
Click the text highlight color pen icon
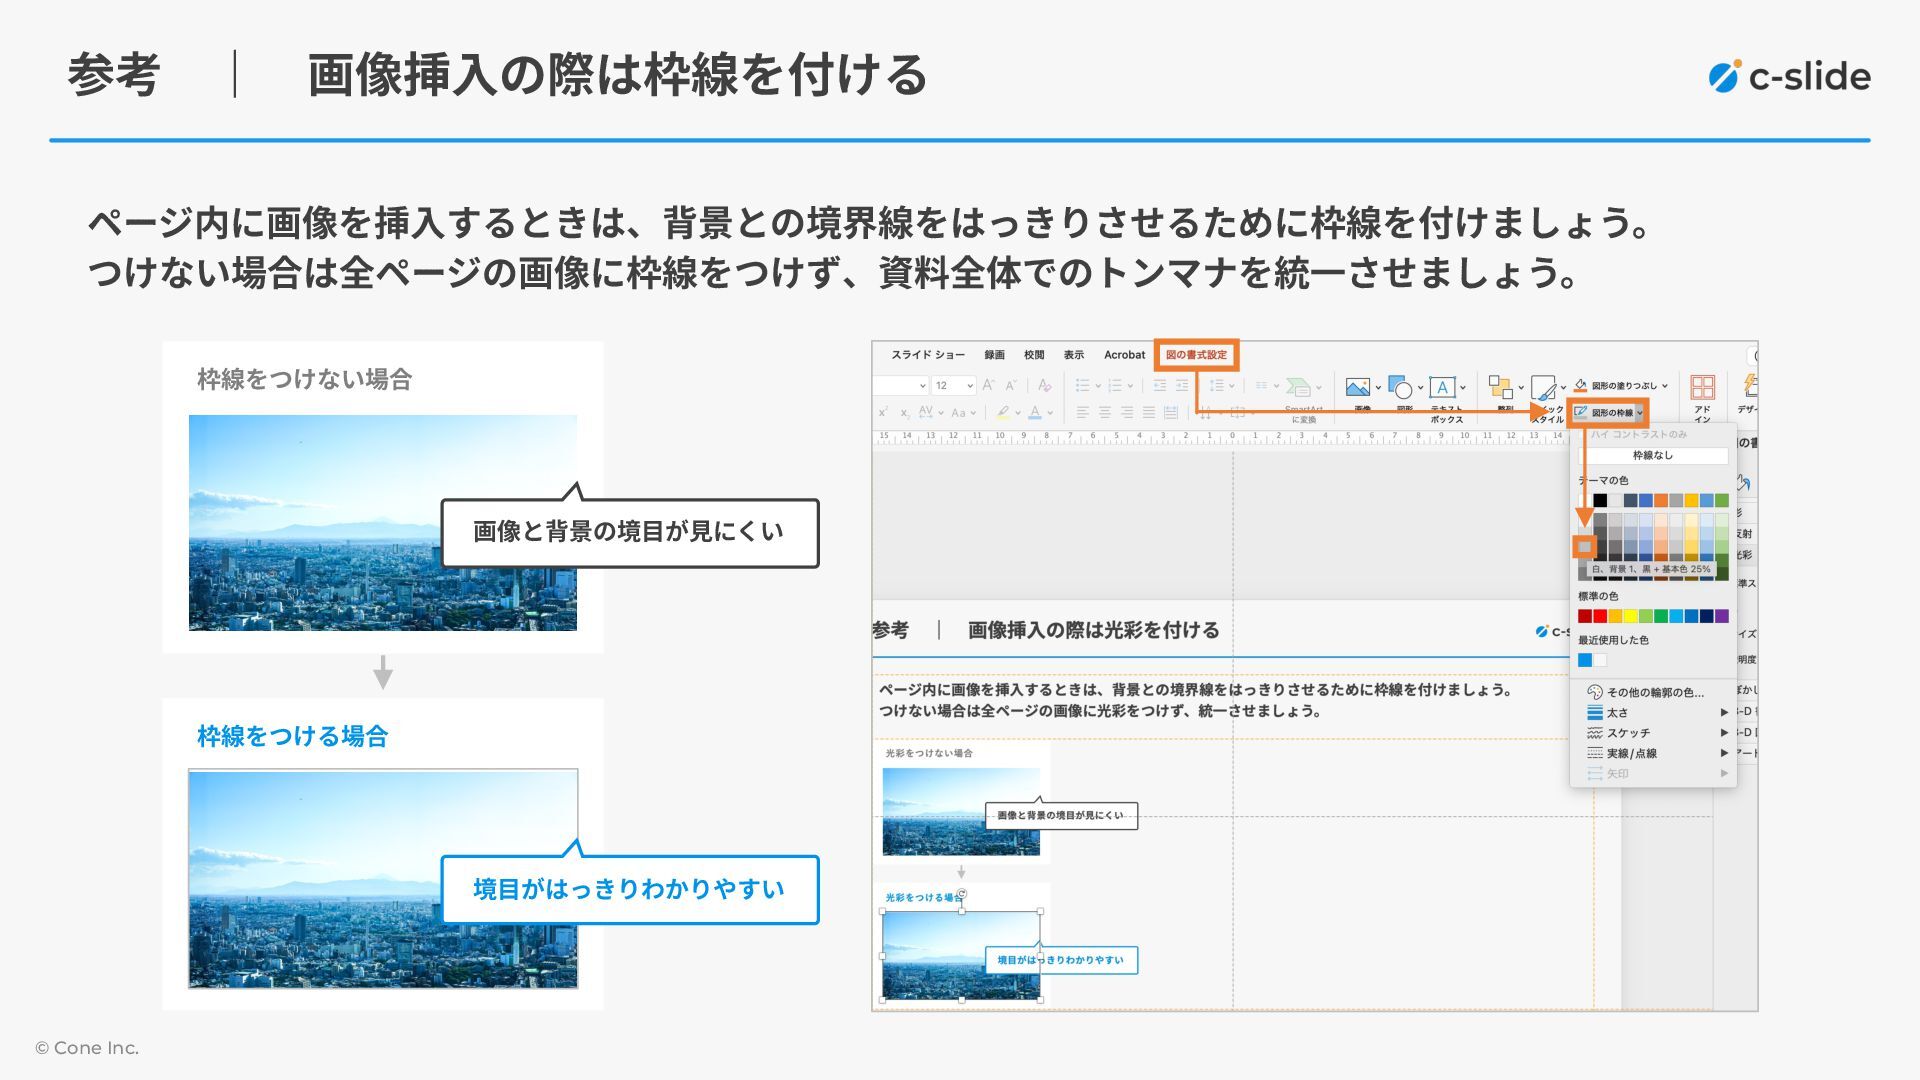tap(1002, 412)
